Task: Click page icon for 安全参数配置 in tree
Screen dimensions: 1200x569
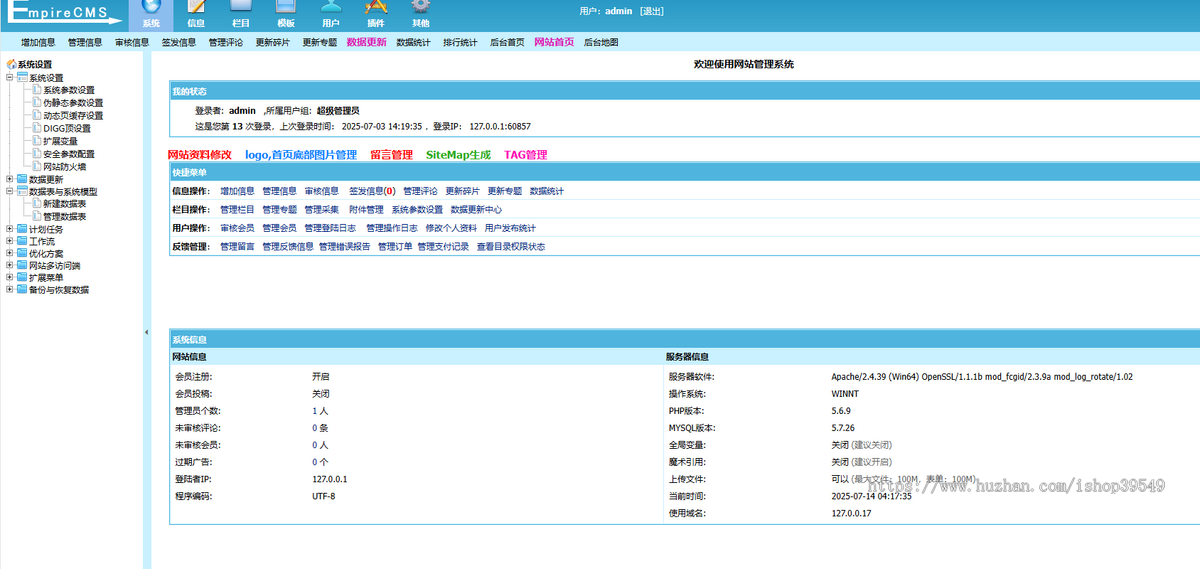Action: tap(36, 155)
